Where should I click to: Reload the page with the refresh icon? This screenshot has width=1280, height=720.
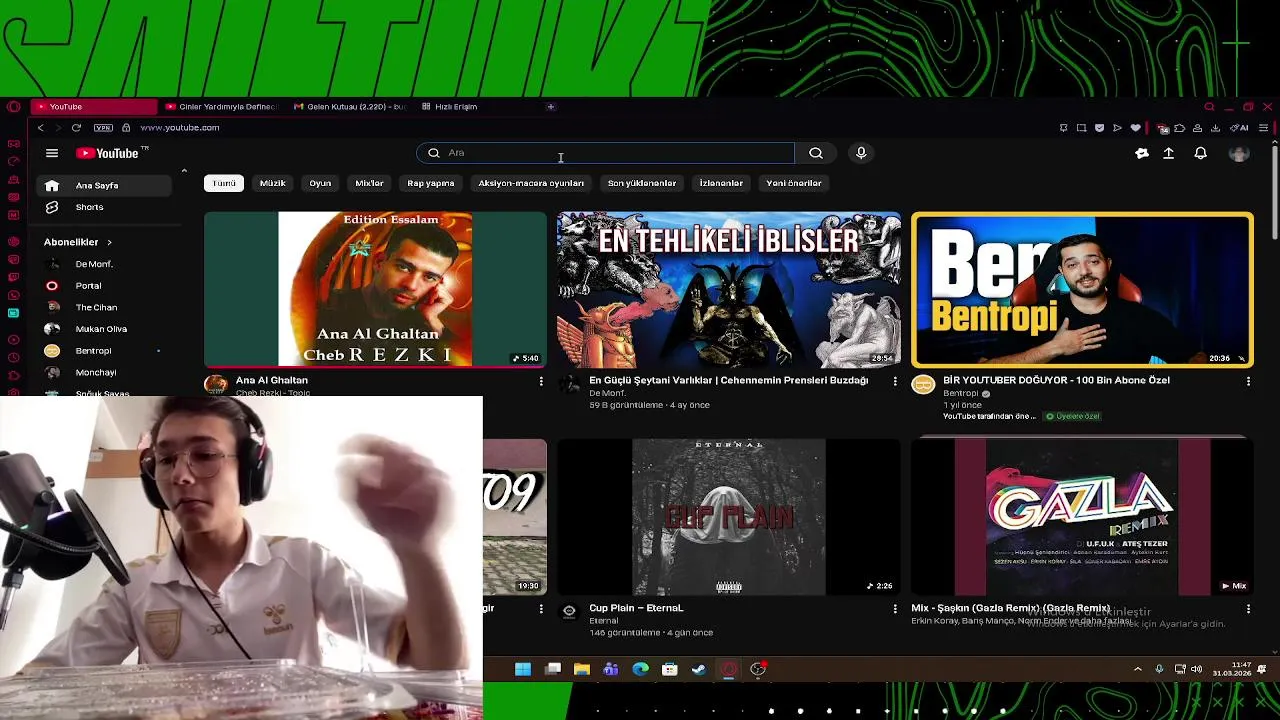(76, 128)
